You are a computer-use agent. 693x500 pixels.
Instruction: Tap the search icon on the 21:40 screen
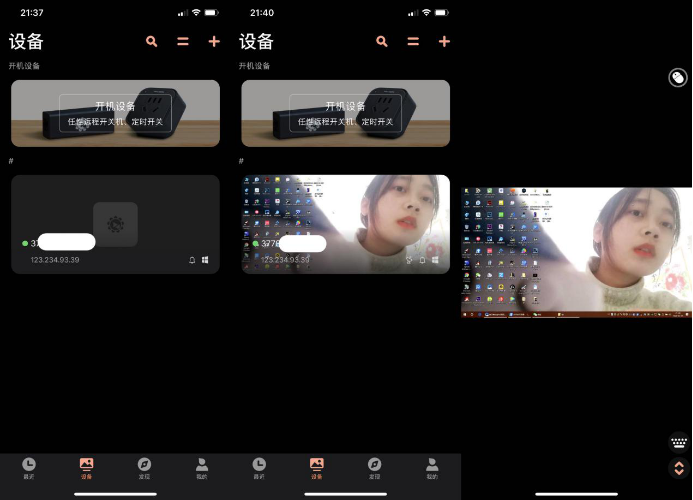382,42
